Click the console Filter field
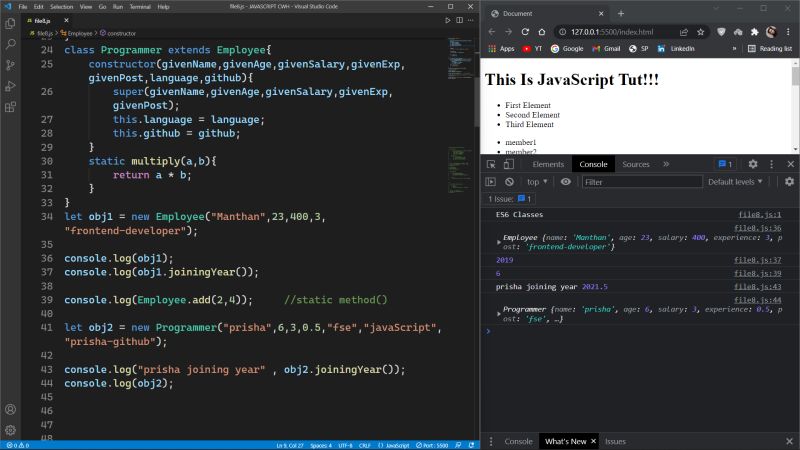This screenshot has width=800, height=450. 642,182
